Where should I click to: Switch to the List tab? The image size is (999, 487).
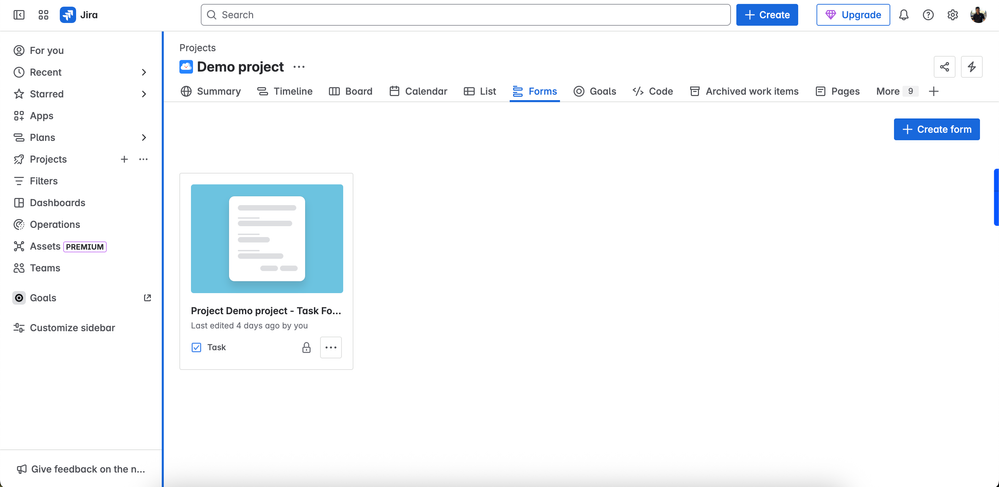coord(480,91)
